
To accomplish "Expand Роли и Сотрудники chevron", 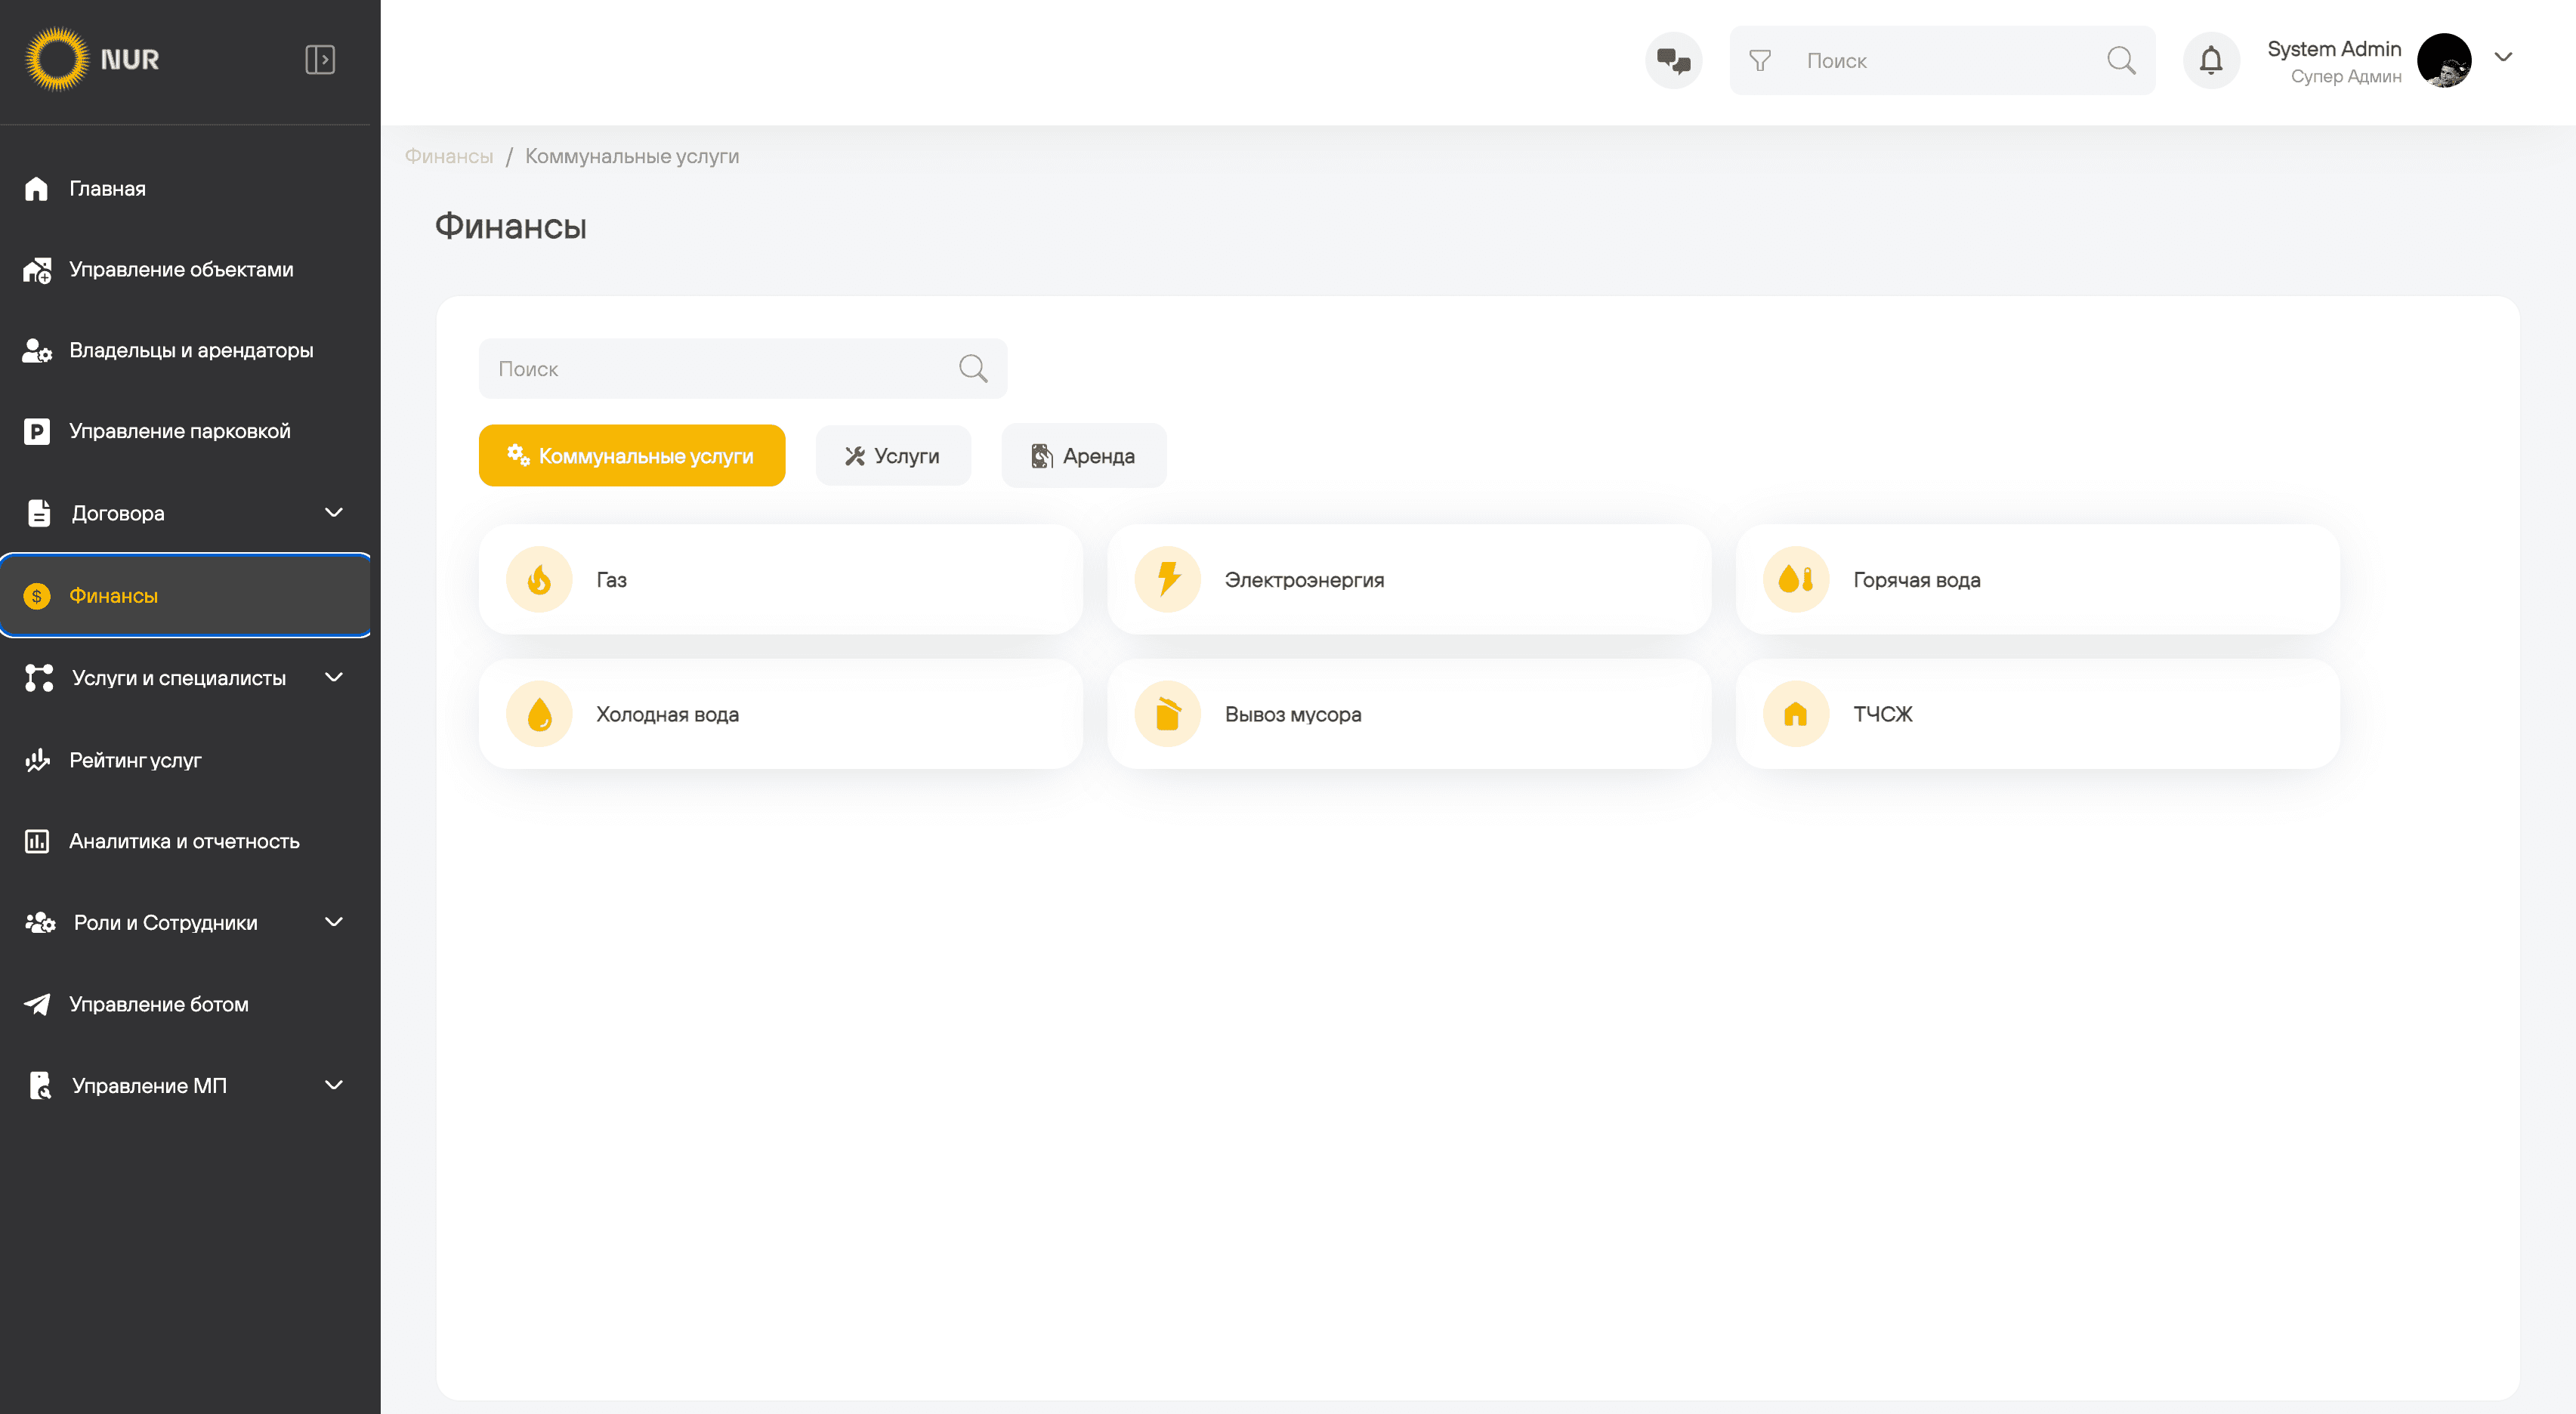I will (x=334, y=922).
